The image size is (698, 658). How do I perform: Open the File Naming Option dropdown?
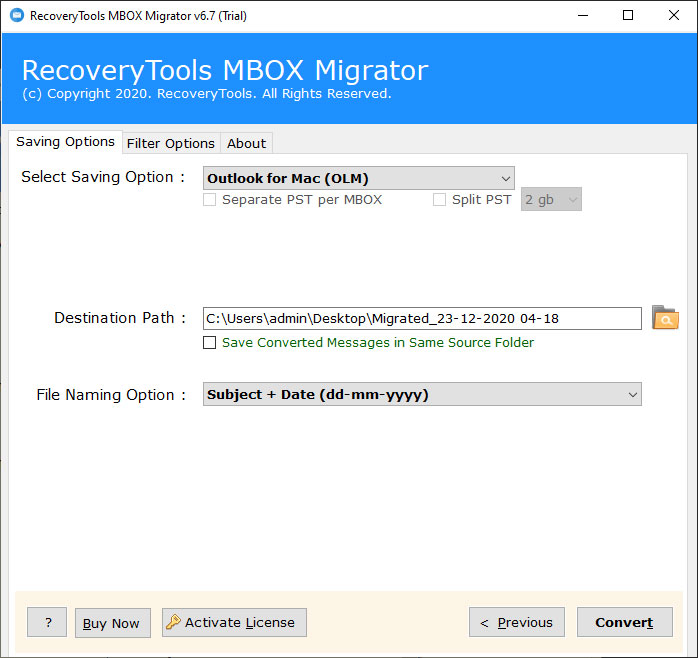(x=422, y=394)
